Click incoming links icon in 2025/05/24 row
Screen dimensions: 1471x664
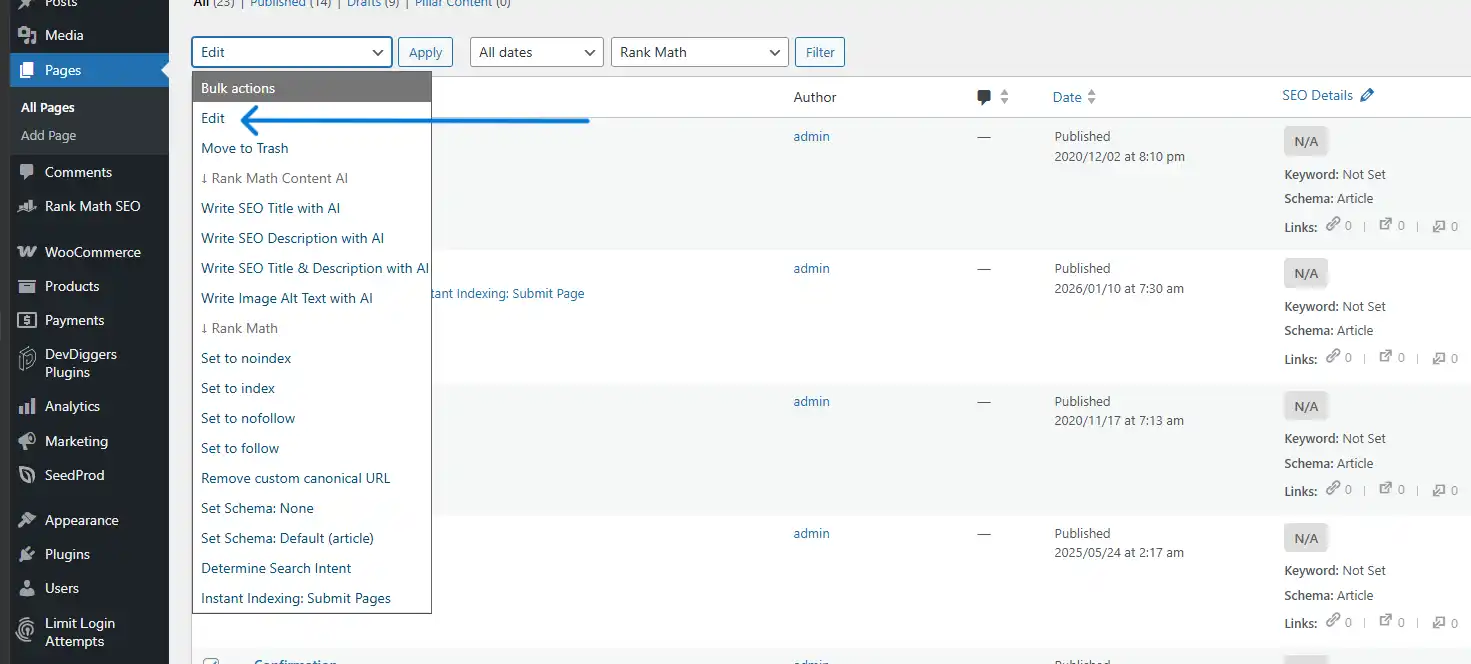tap(1438, 622)
